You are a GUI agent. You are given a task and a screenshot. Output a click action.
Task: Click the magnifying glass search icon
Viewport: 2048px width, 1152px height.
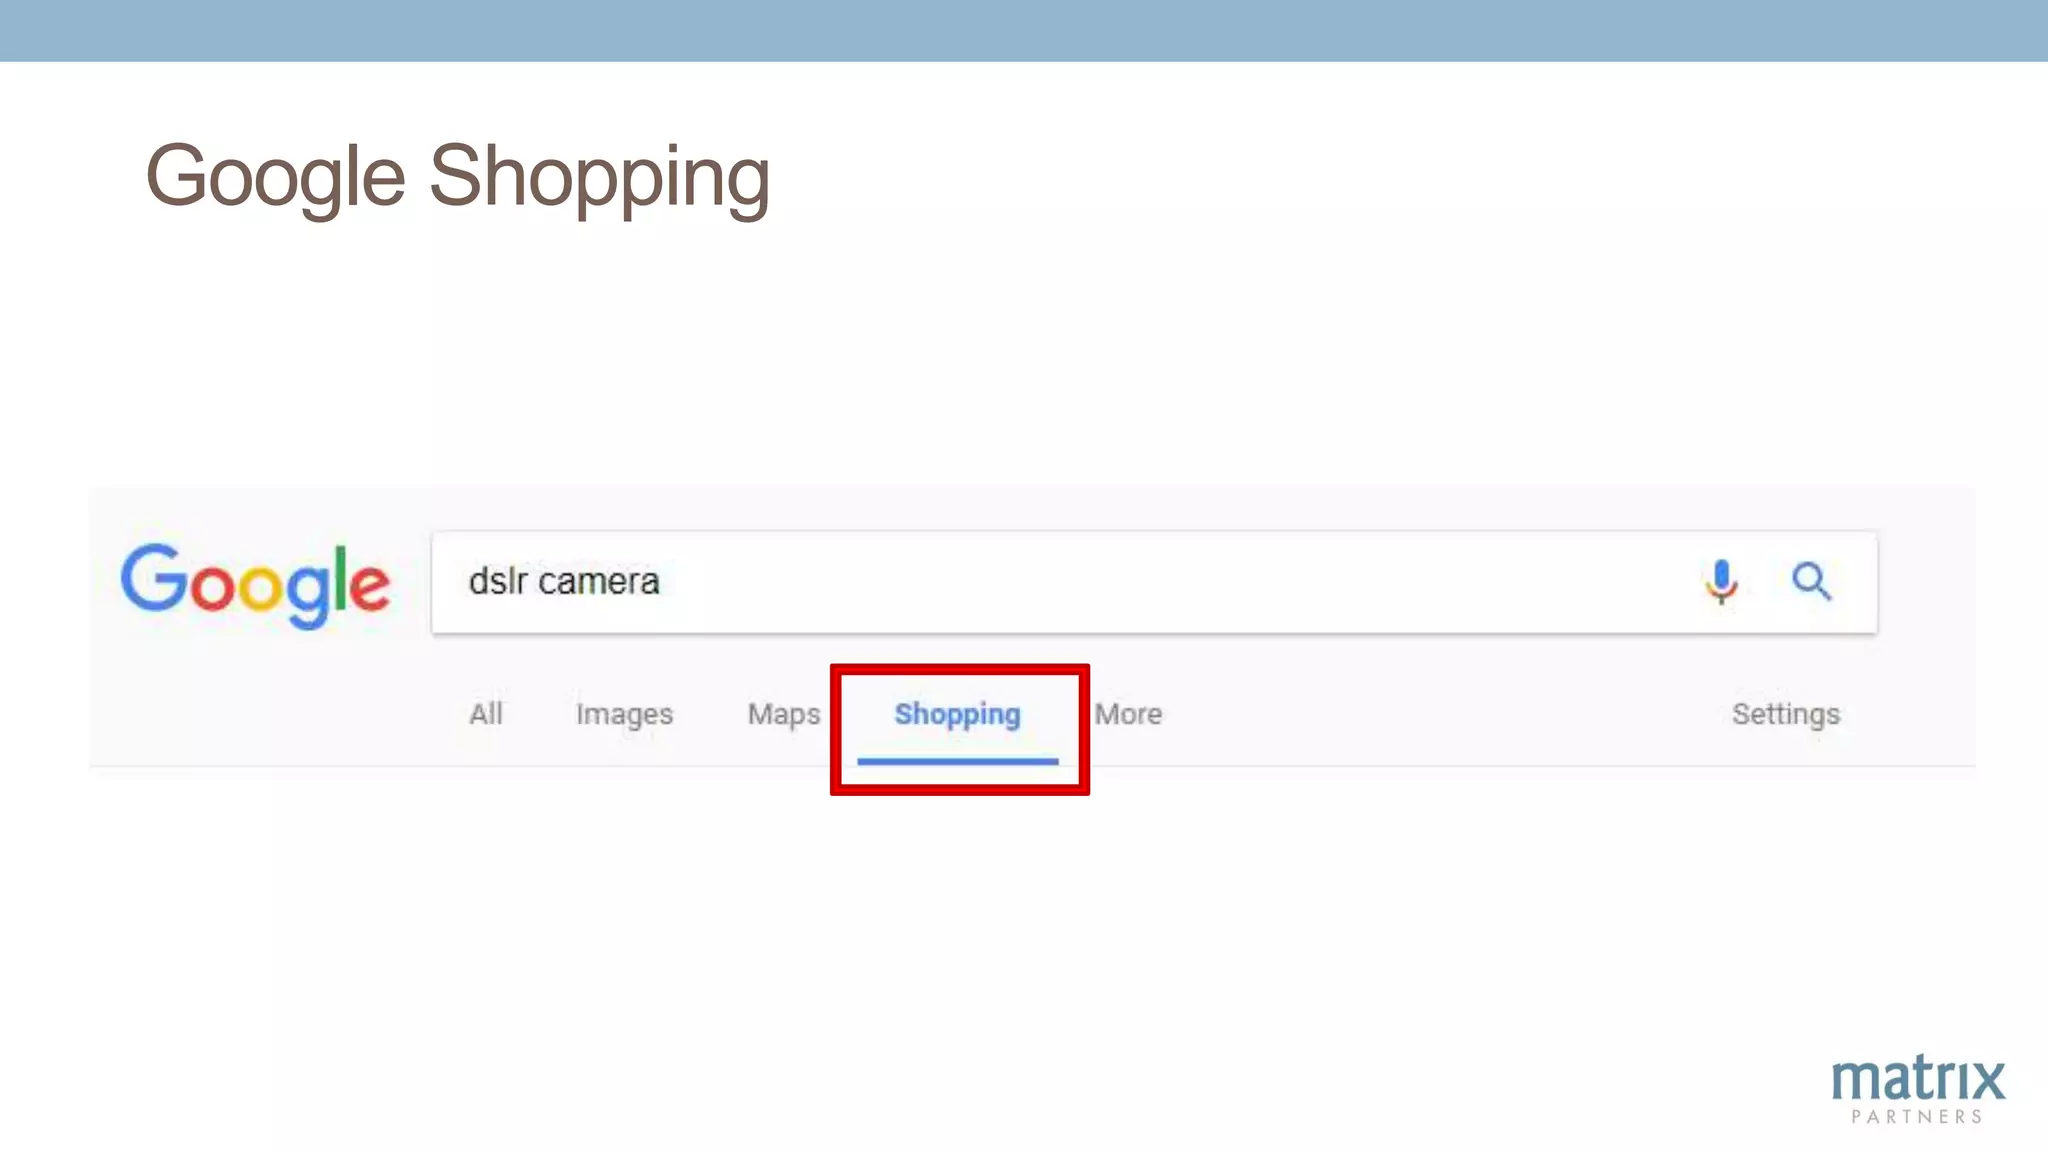point(1811,581)
